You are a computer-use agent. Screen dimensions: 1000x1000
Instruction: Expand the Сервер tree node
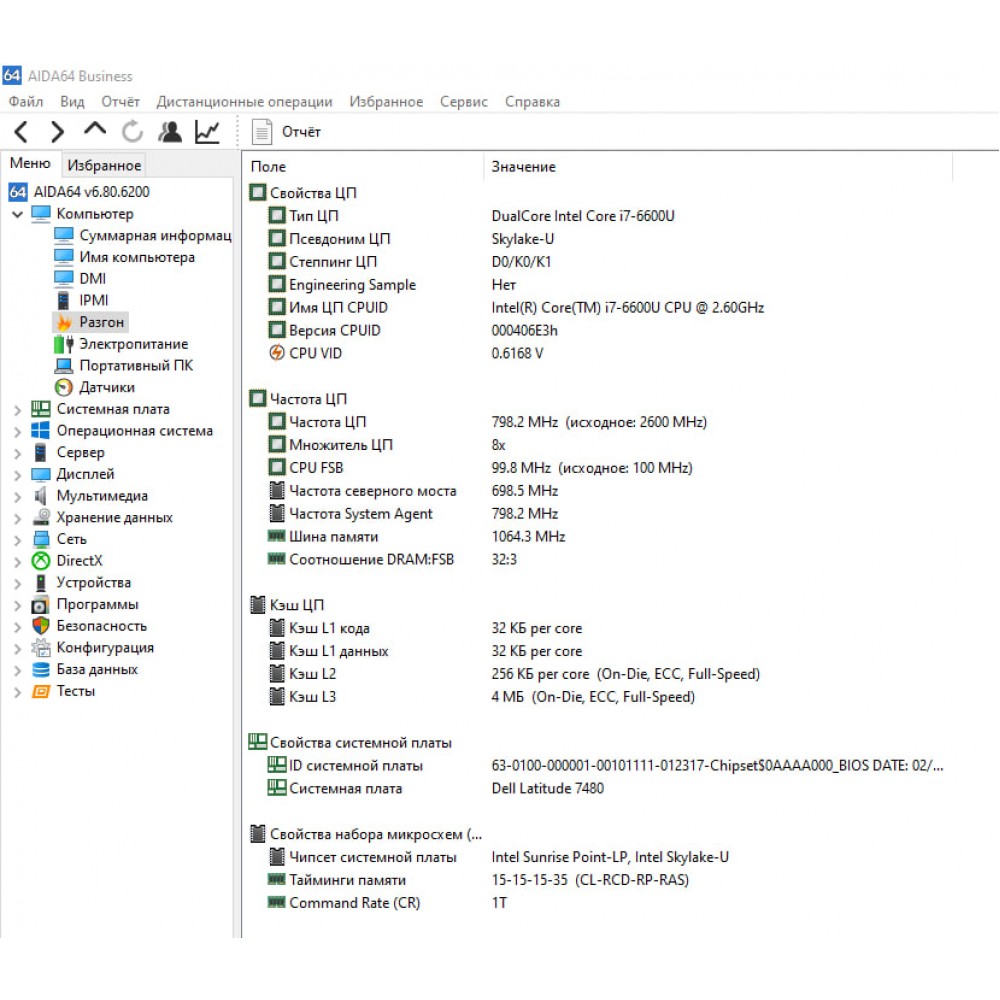(18, 453)
